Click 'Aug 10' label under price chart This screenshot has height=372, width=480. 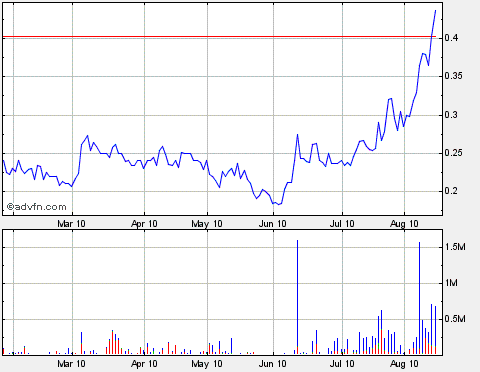click(404, 224)
